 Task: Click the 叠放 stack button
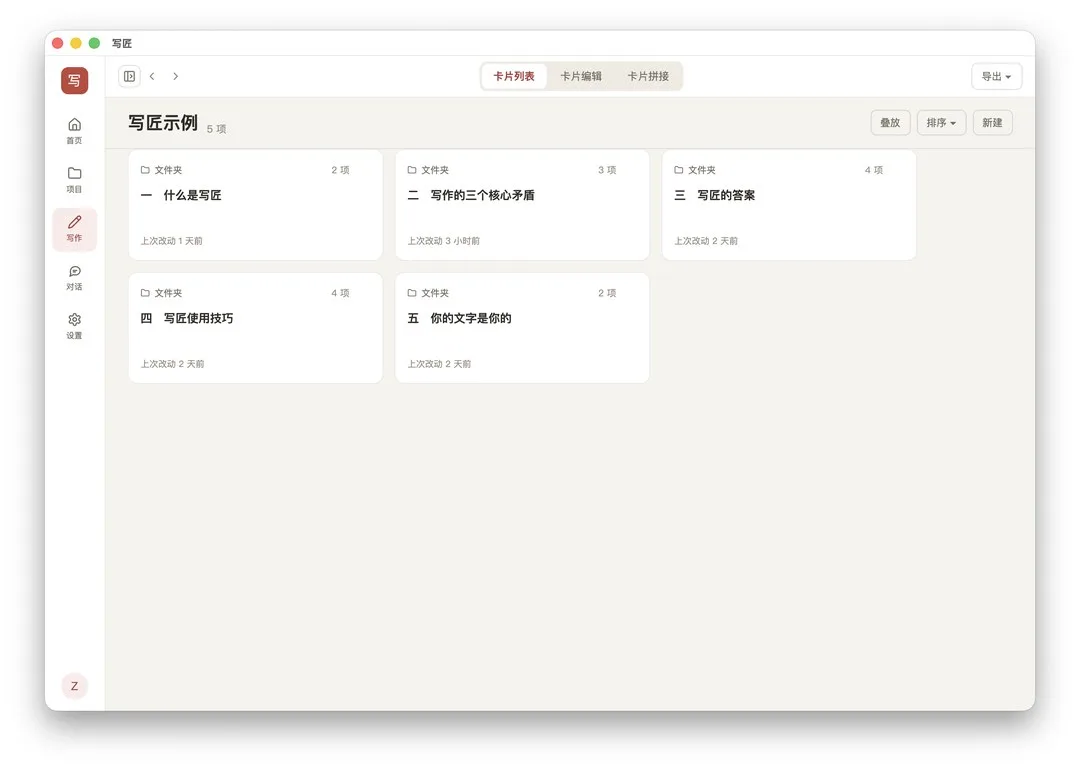pos(891,123)
